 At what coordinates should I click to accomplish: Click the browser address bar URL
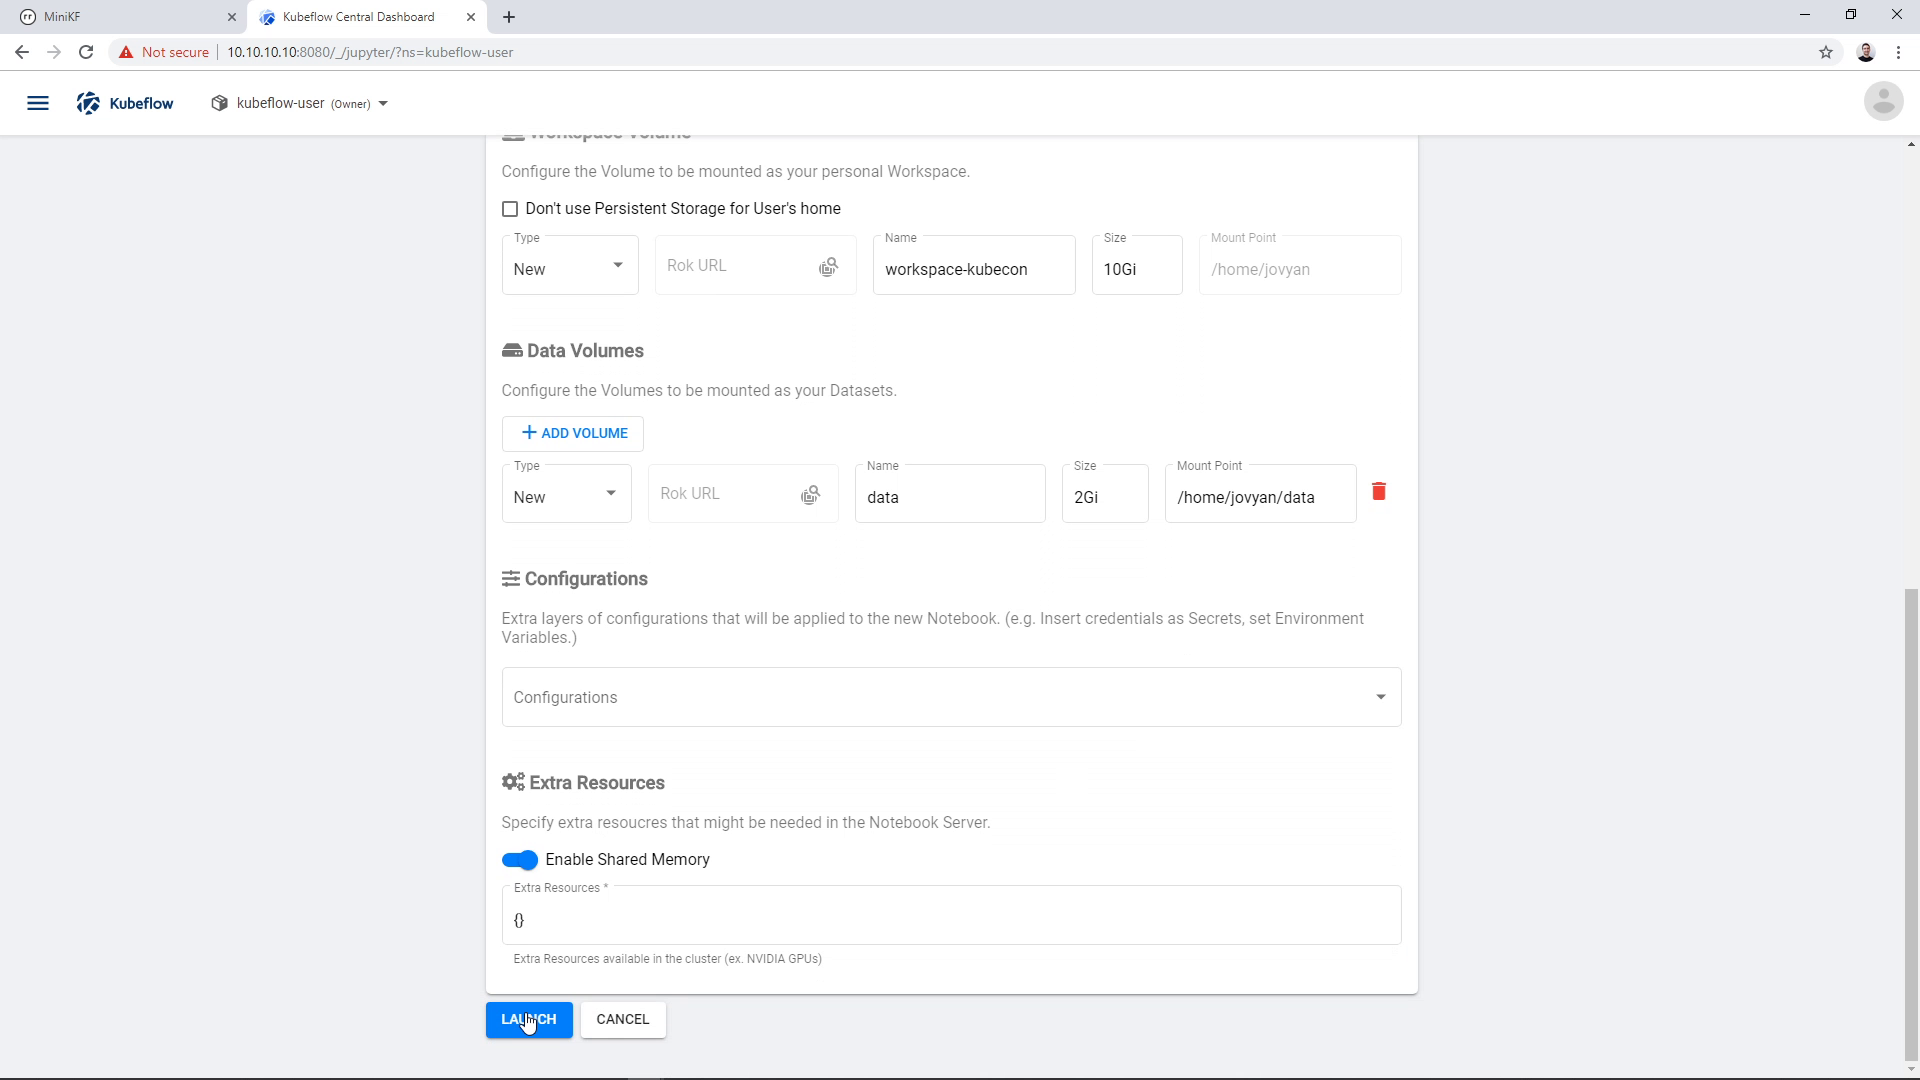pos(370,52)
